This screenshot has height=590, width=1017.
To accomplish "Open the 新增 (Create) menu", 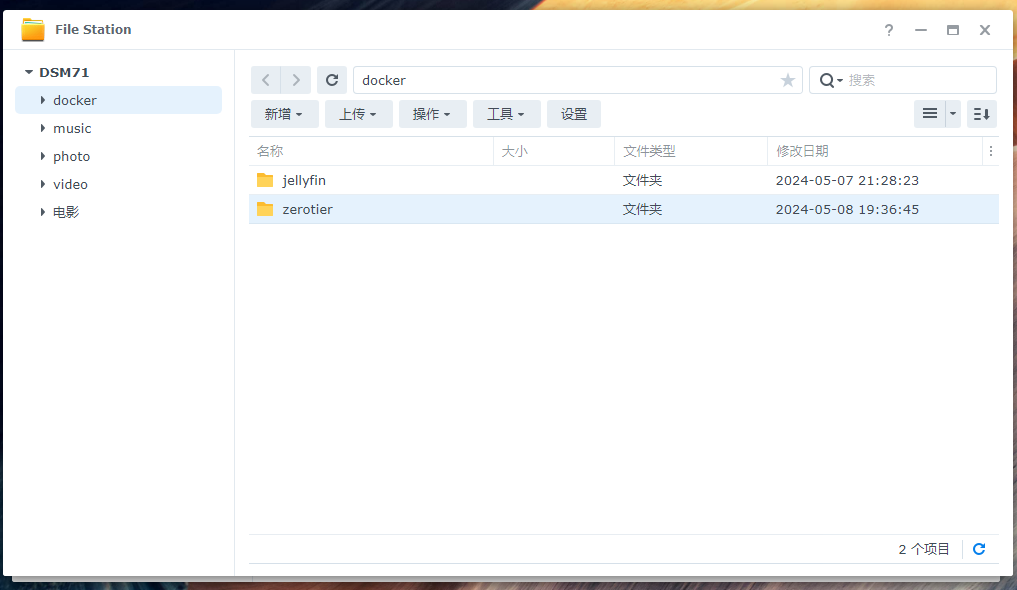I will [284, 114].
